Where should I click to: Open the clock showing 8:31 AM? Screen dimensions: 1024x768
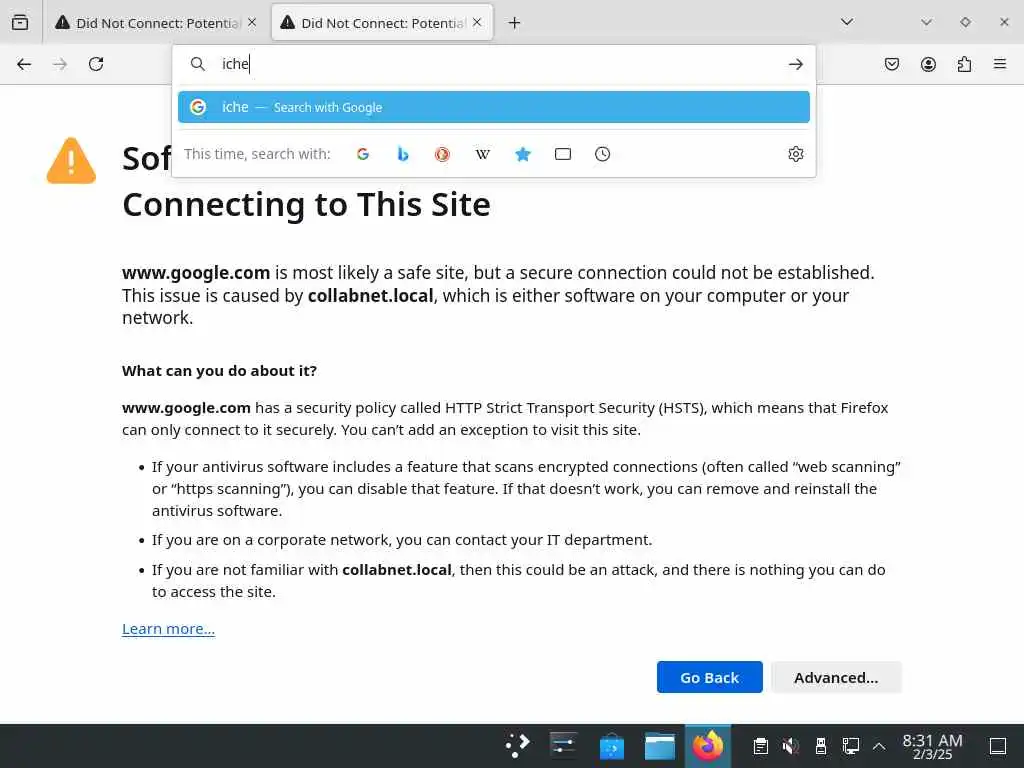point(932,746)
